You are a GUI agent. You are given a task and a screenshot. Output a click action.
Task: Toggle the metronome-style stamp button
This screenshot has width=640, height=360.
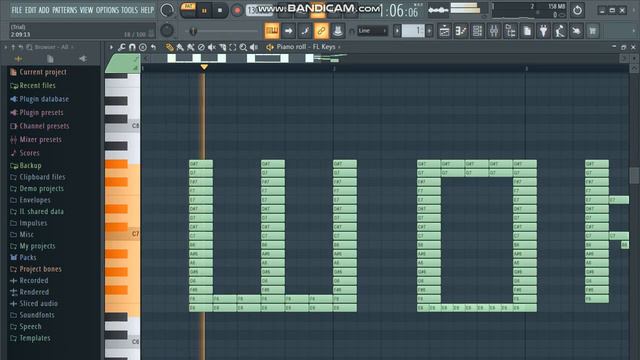[x=338, y=31]
